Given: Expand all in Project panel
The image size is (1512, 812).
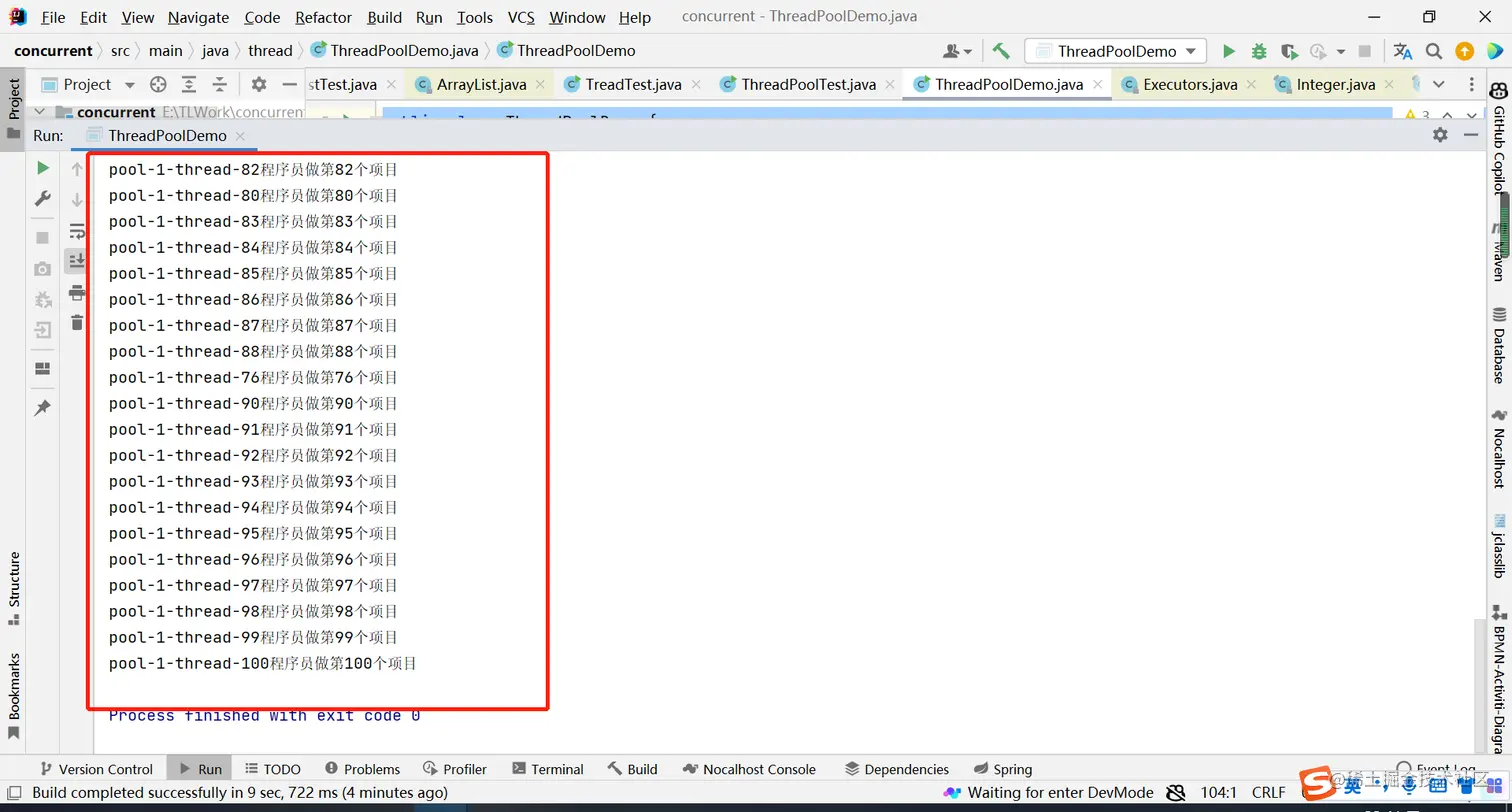Looking at the screenshot, I should 189,85.
